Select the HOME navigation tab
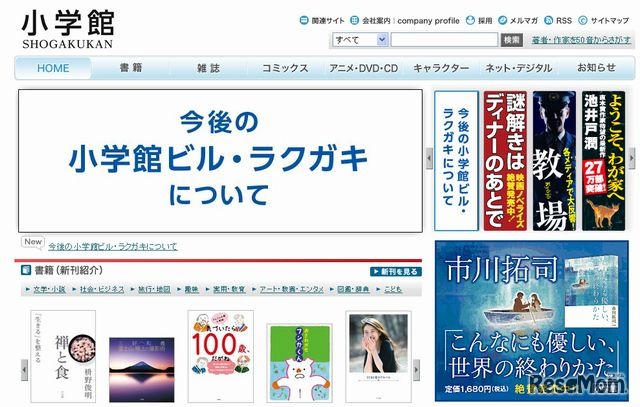The width and height of the screenshot is (640, 407). 53,68
